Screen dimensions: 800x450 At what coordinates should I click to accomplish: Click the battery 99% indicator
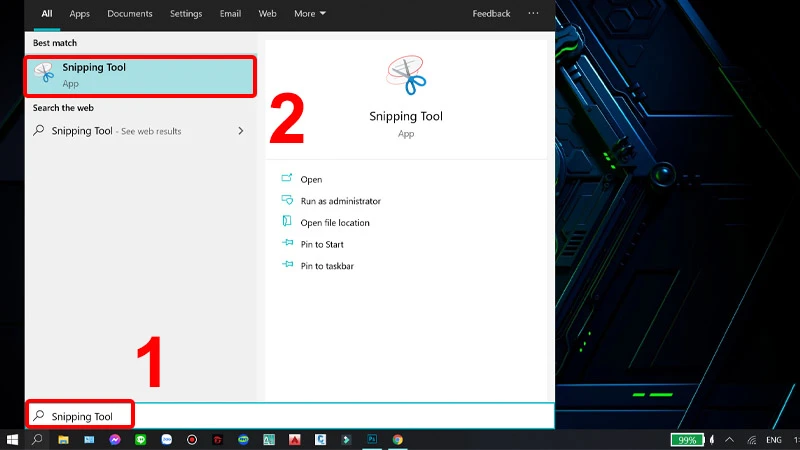[x=686, y=439]
